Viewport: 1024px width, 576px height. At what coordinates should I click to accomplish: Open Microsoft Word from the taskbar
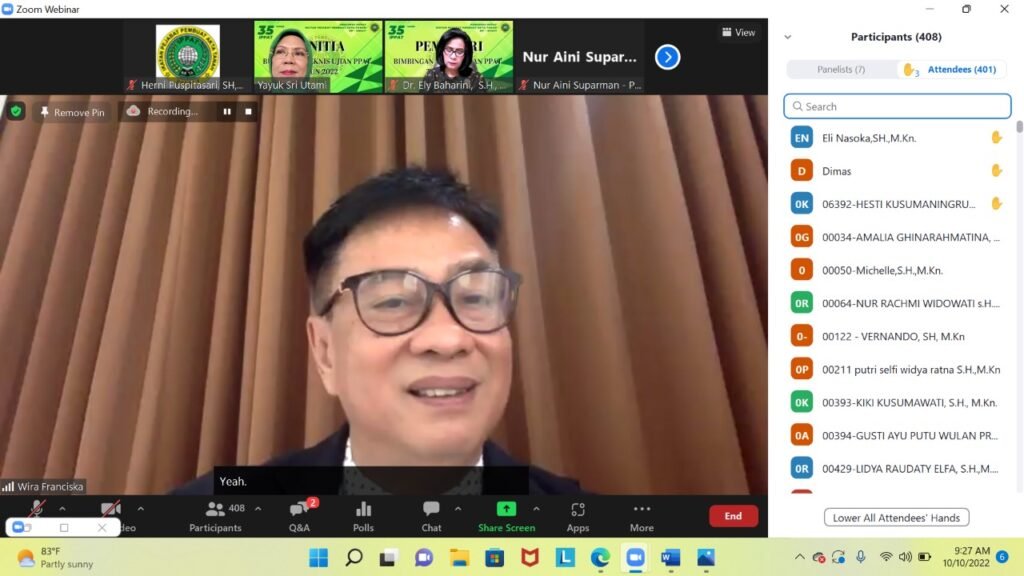[671, 558]
